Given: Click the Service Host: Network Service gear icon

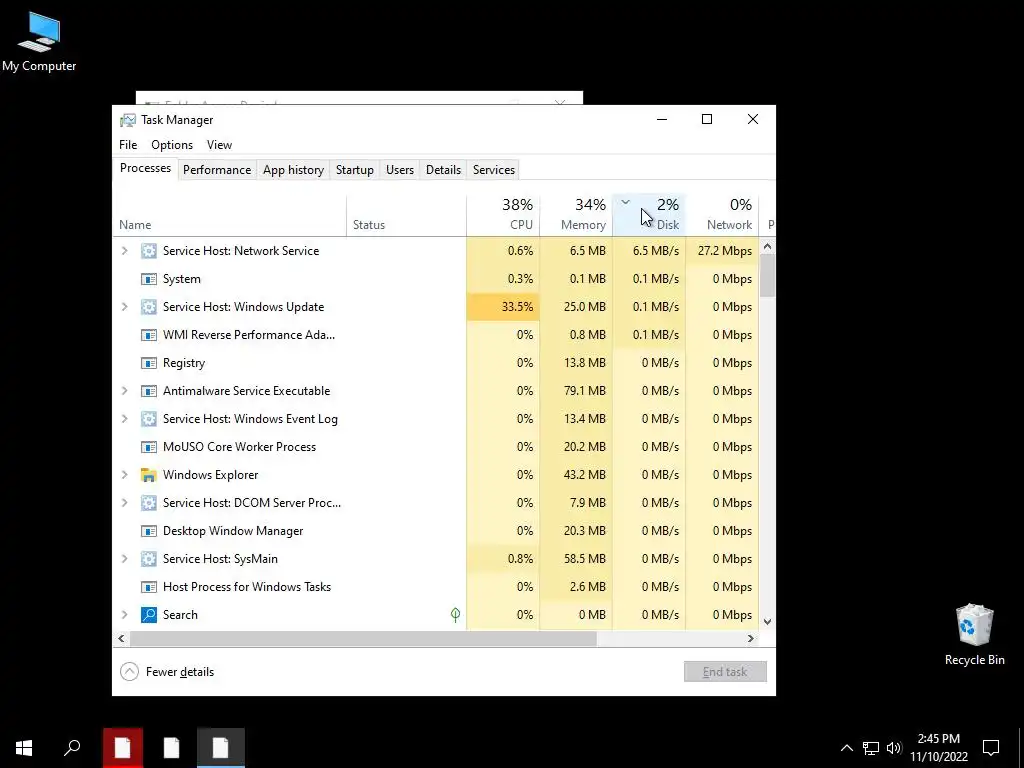Looking at the screenshot, I should point(149,251).
